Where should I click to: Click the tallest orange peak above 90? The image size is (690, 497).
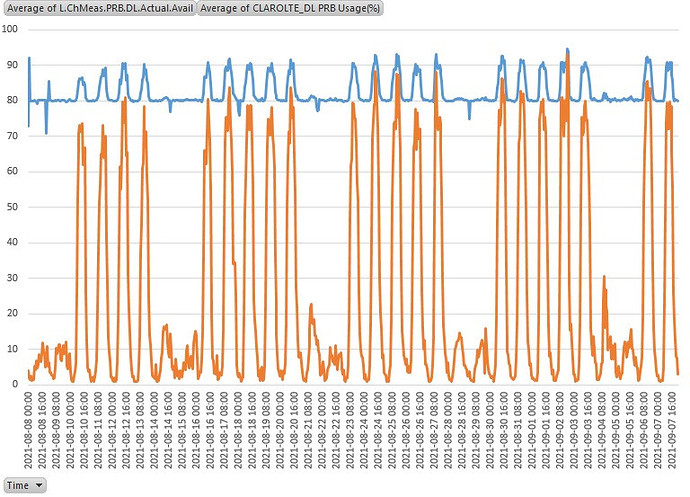[x=568, y=55]
